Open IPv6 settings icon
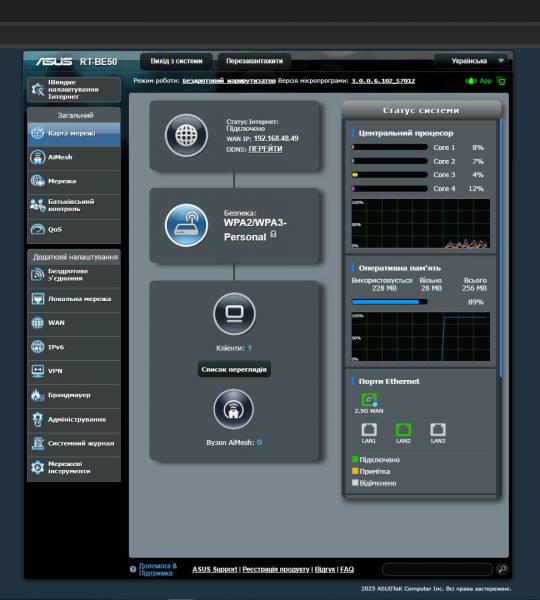 (38, 347)
